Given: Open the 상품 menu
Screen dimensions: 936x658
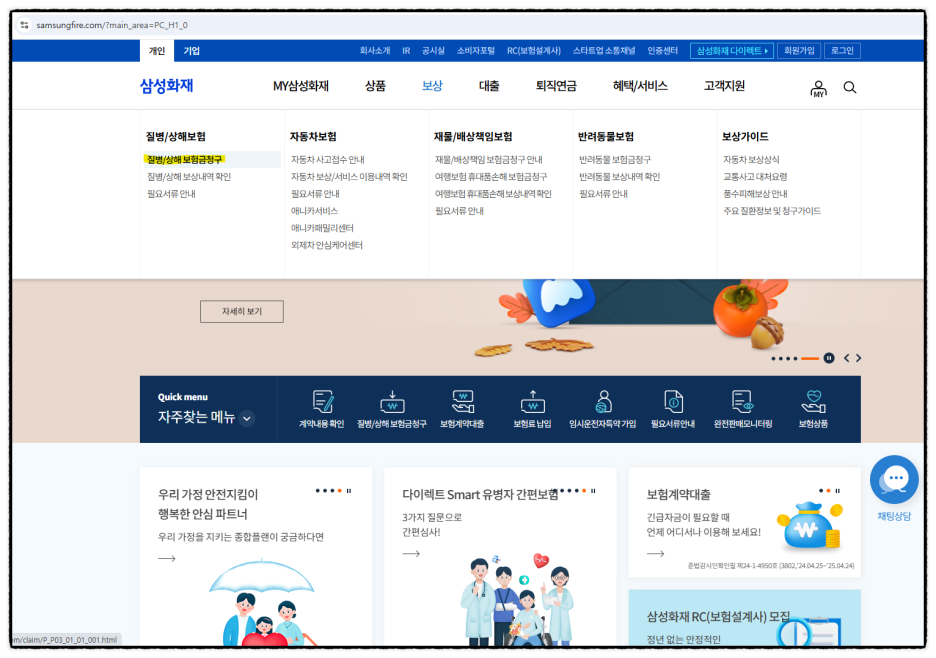Looking at the screenshot, I should [x=375, y=86].
